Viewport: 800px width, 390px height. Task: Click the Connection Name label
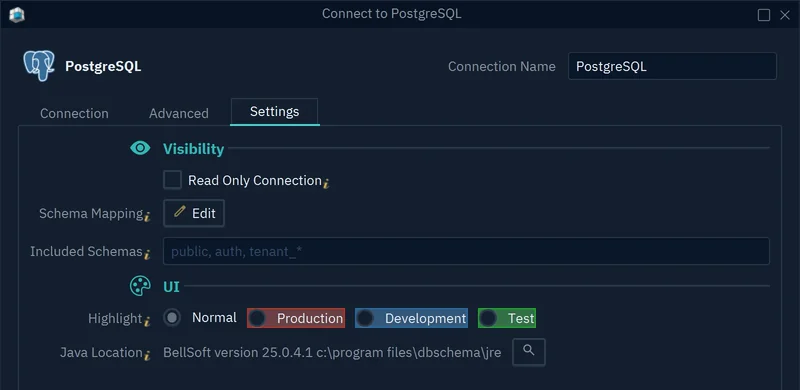point(502,66)
